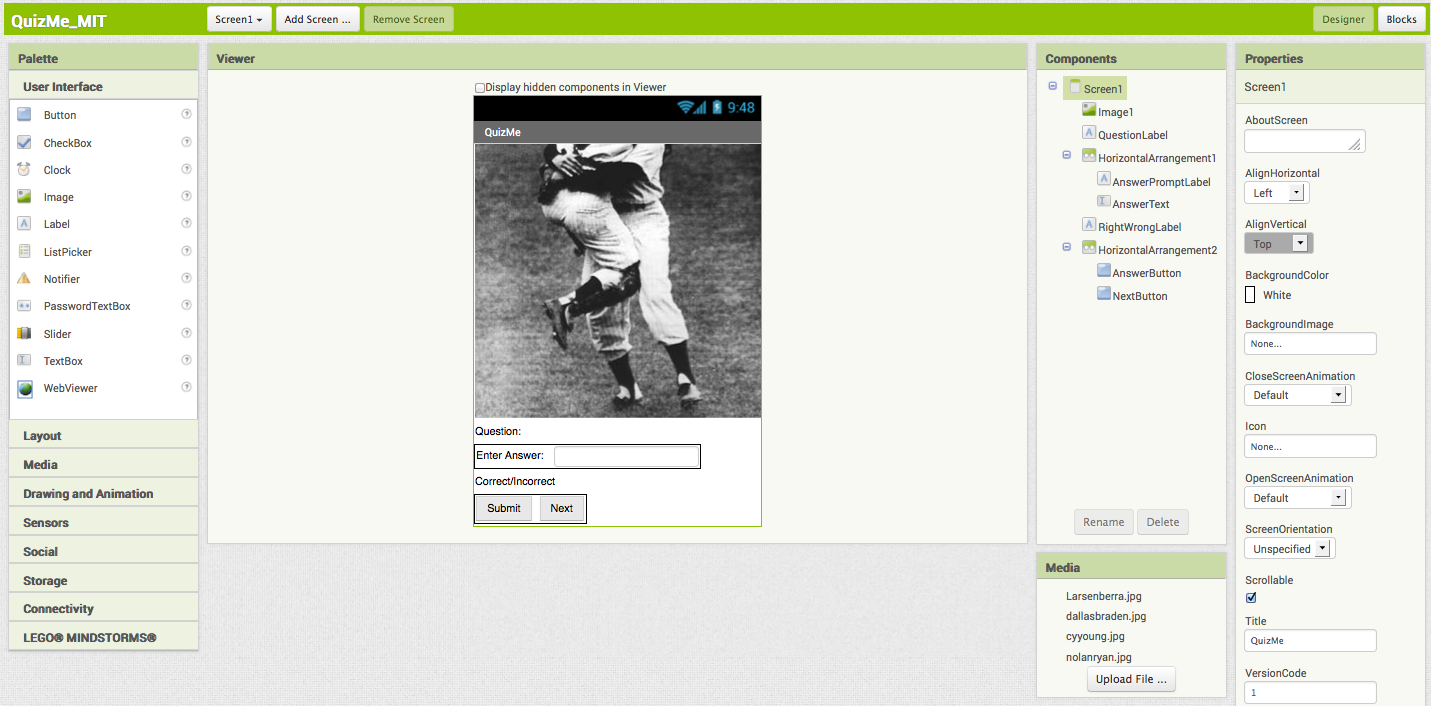Choose the Image component icon in Palette
This screenshot has height=706, width=1431.
(x=24, y=197)
